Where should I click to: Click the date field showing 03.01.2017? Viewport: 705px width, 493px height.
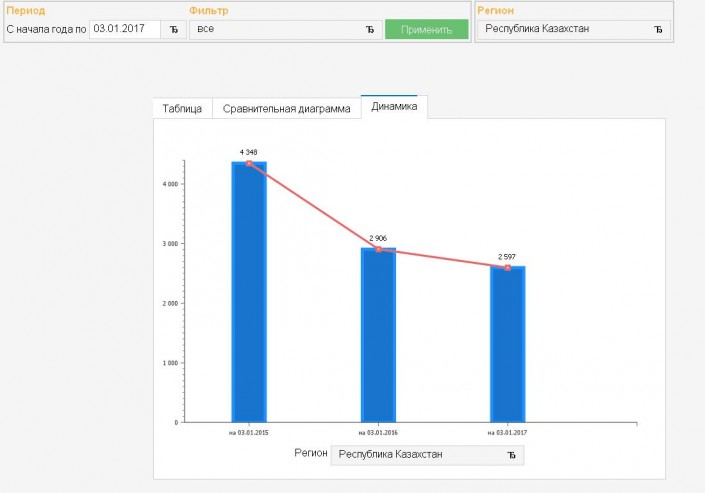click(x=124, y=29)
